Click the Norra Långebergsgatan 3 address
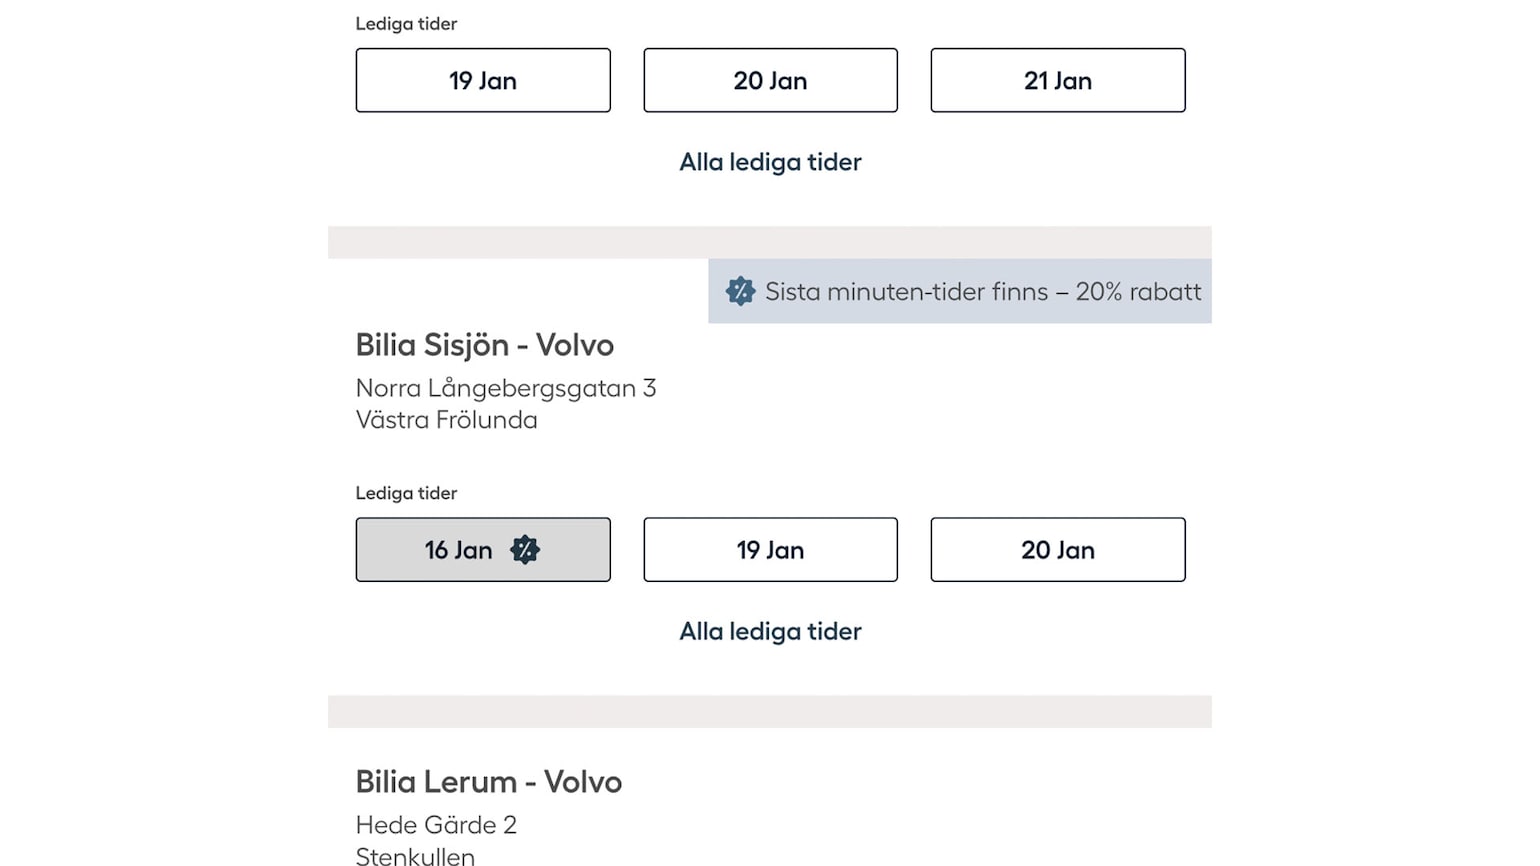1540x866 pixels. tap(505, 388)
